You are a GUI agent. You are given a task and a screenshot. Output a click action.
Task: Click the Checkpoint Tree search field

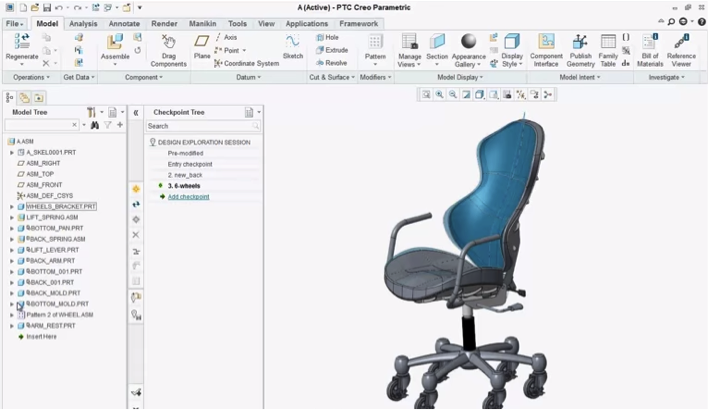pos(200,126)
